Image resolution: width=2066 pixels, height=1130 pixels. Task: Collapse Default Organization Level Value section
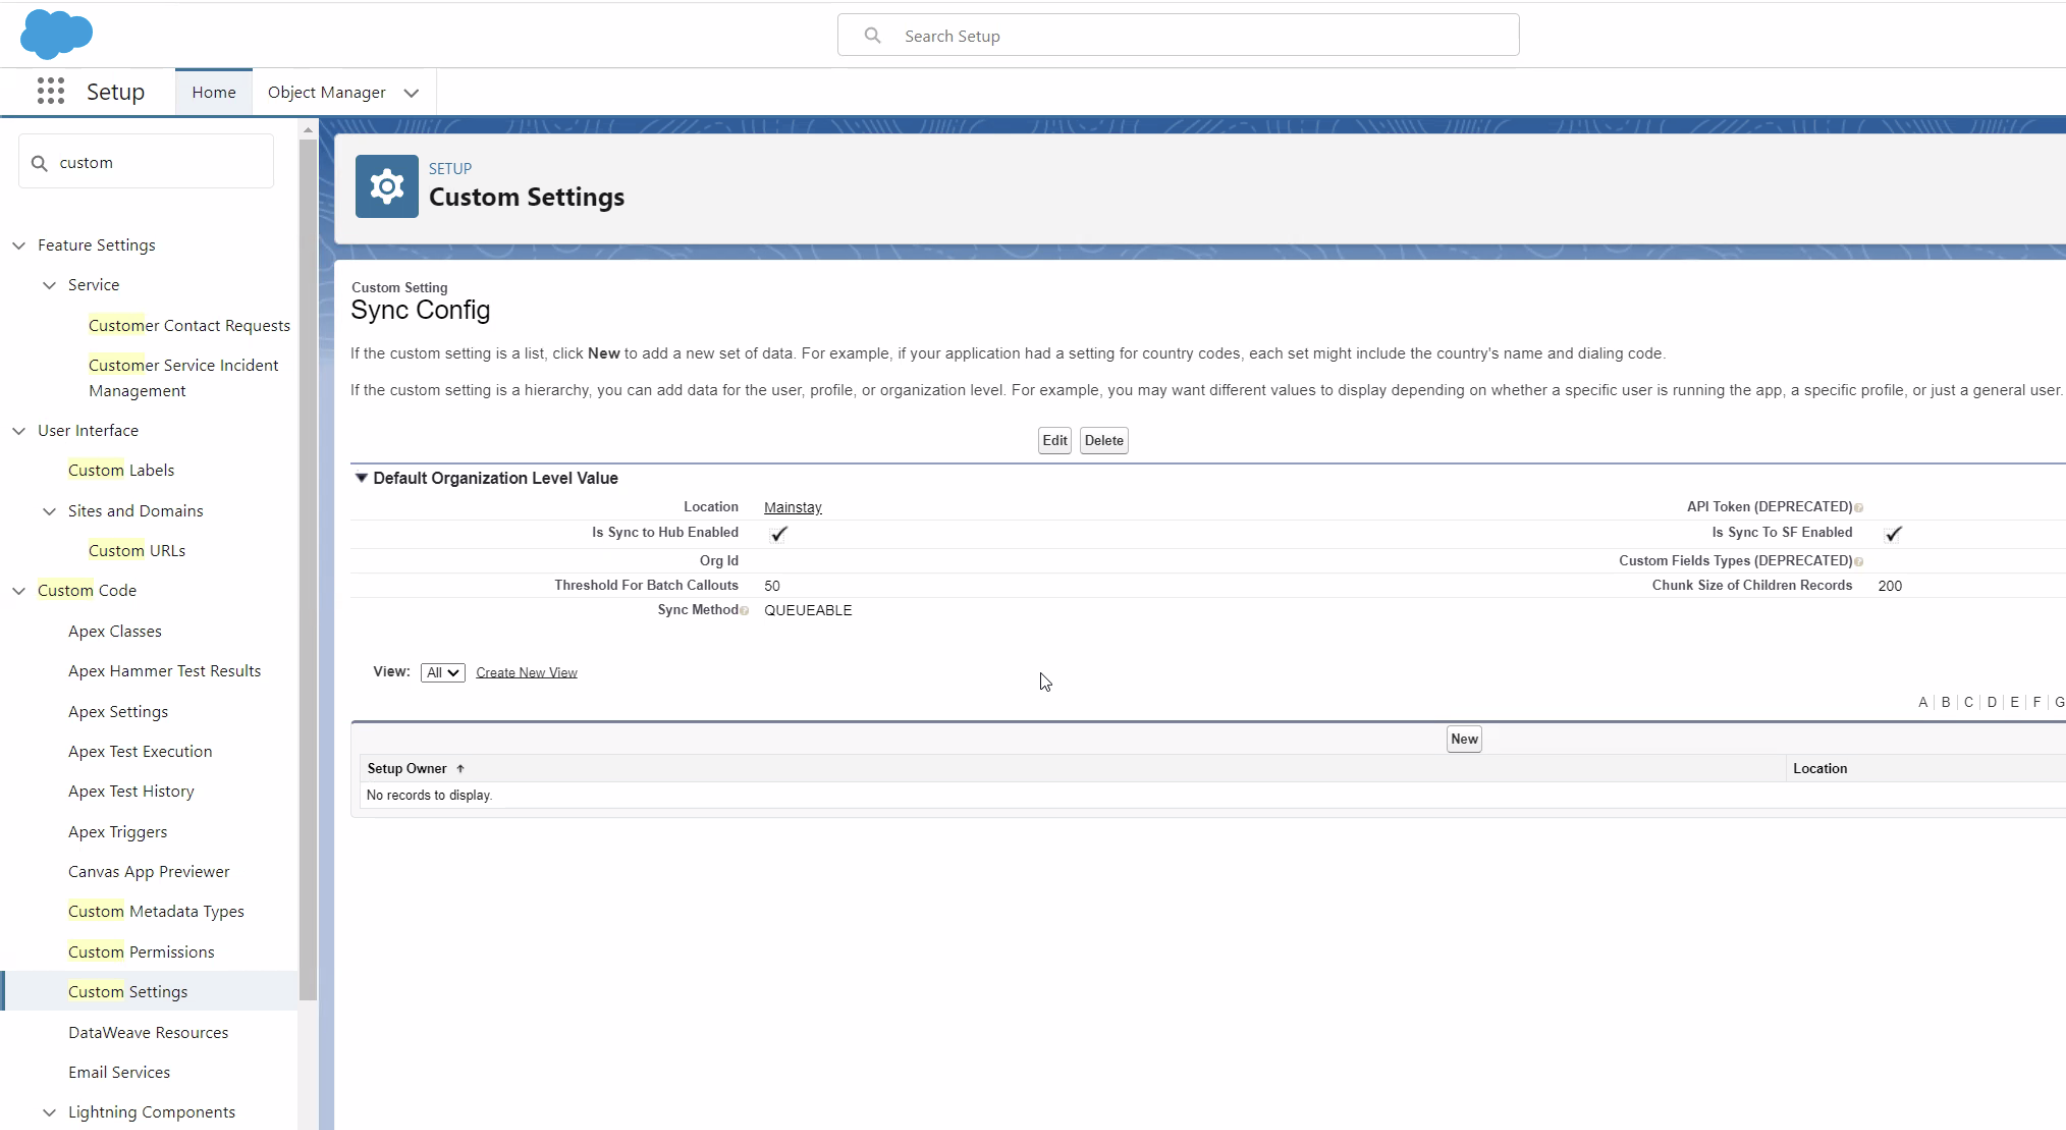[361, 478]
